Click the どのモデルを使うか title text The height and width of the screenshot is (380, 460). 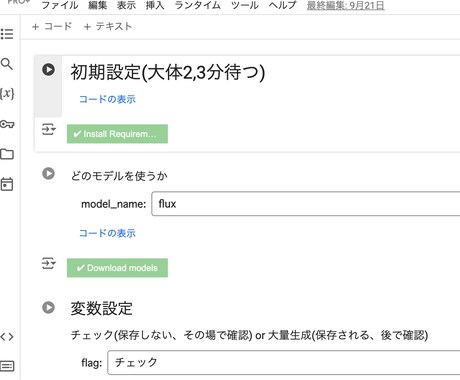119,176
